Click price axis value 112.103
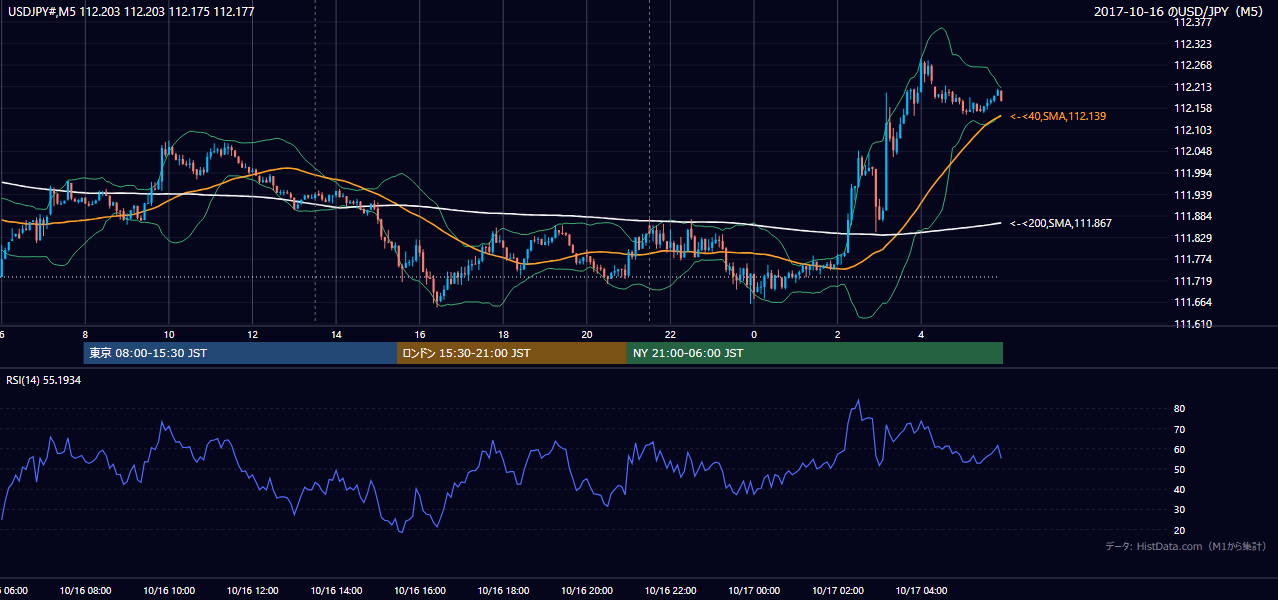 coord(1192,130)
